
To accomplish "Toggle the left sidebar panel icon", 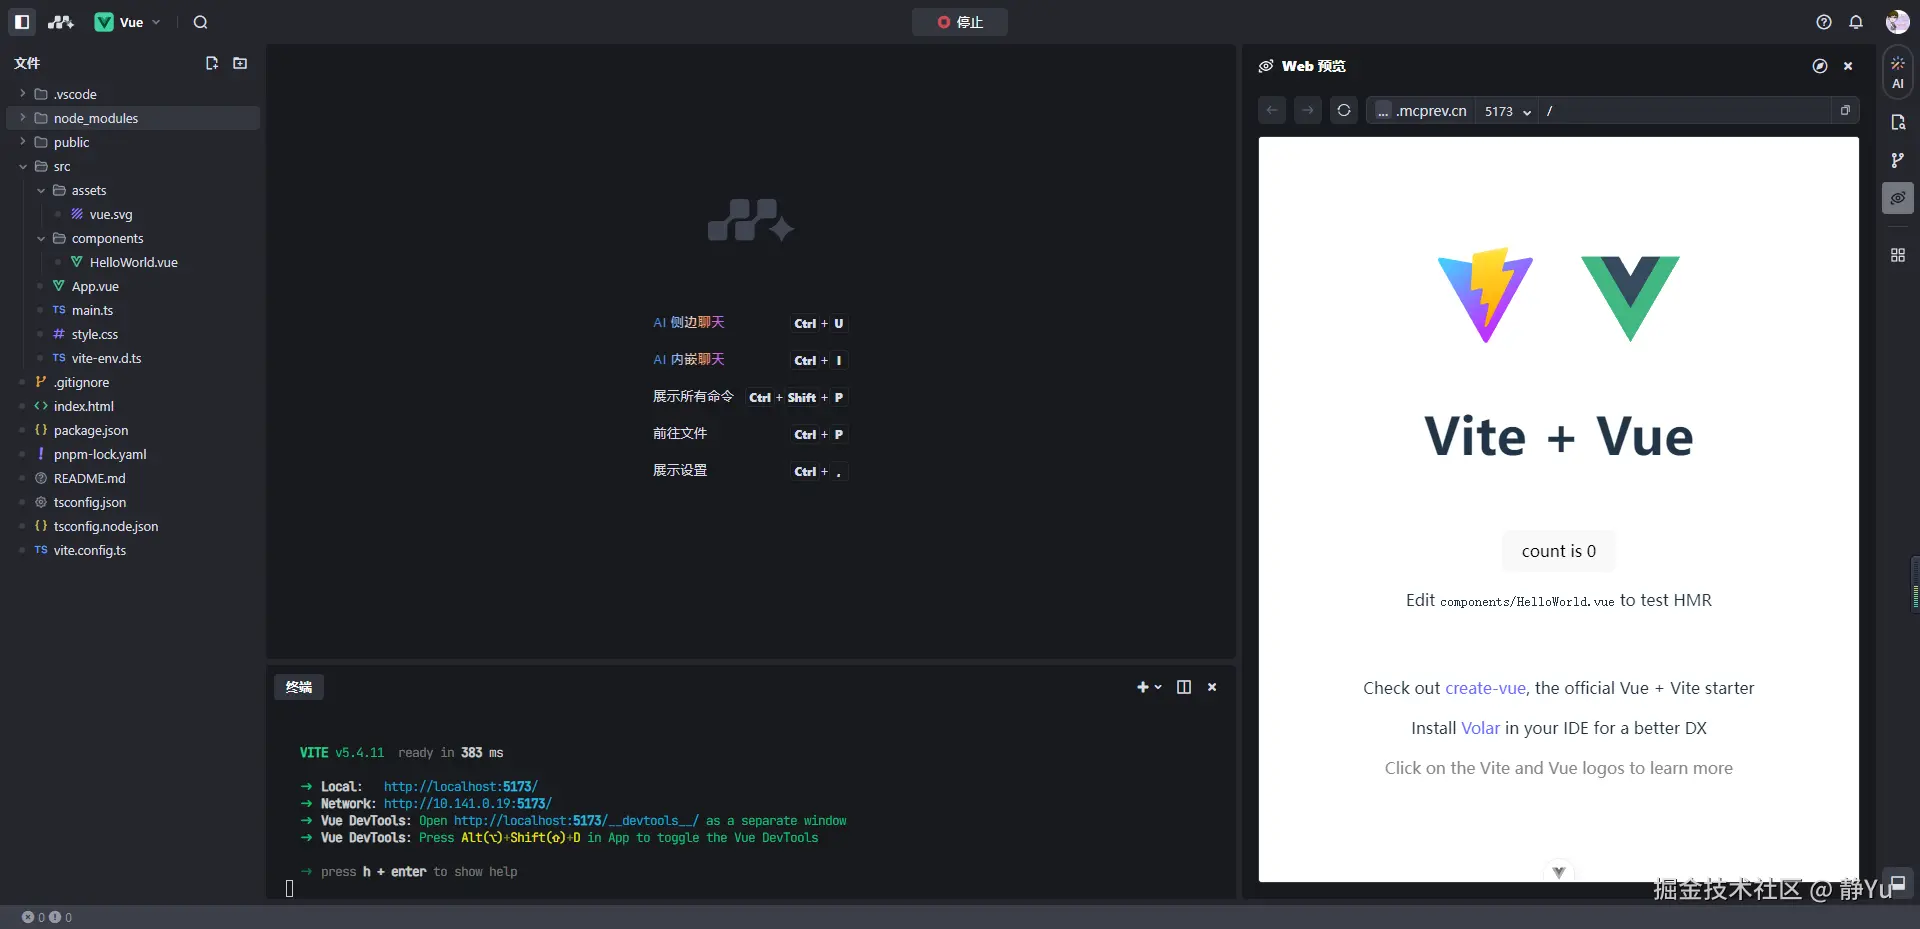I will 22,22.
